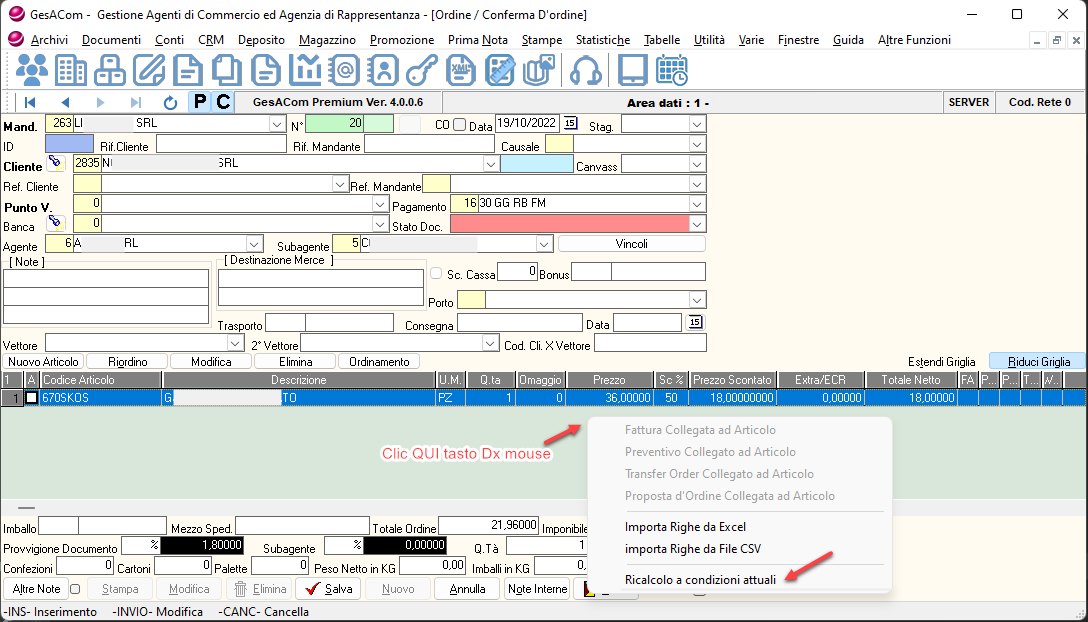Open the Statistiche menu

click(x=603, y=40)
